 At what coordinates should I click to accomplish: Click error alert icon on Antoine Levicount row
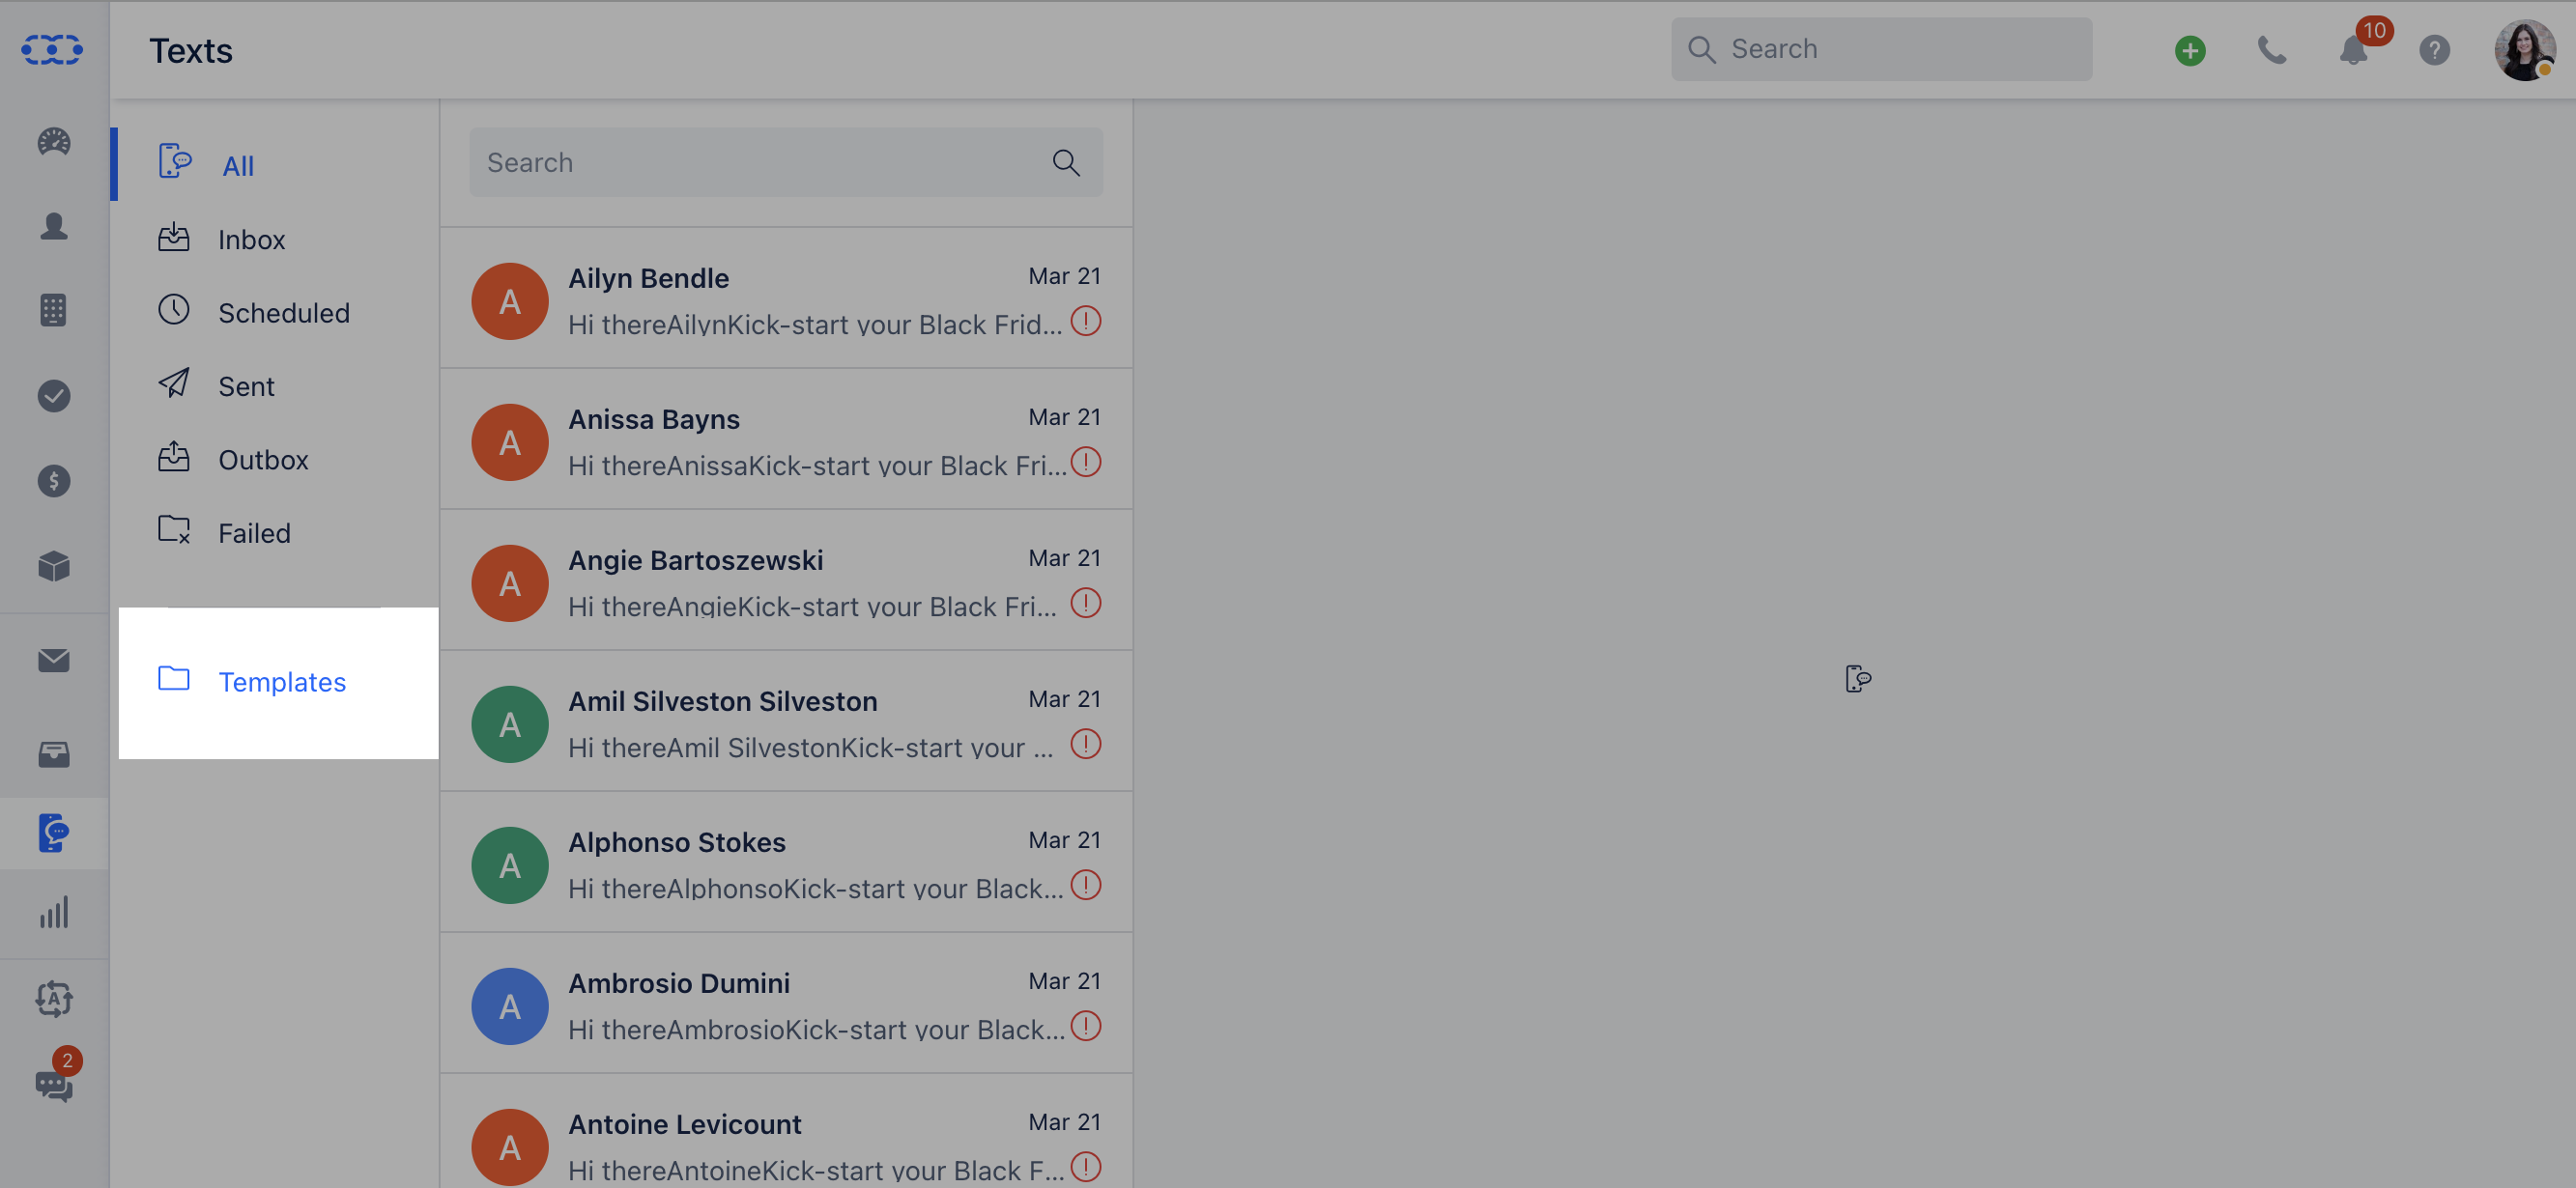click(1086, 1168)
